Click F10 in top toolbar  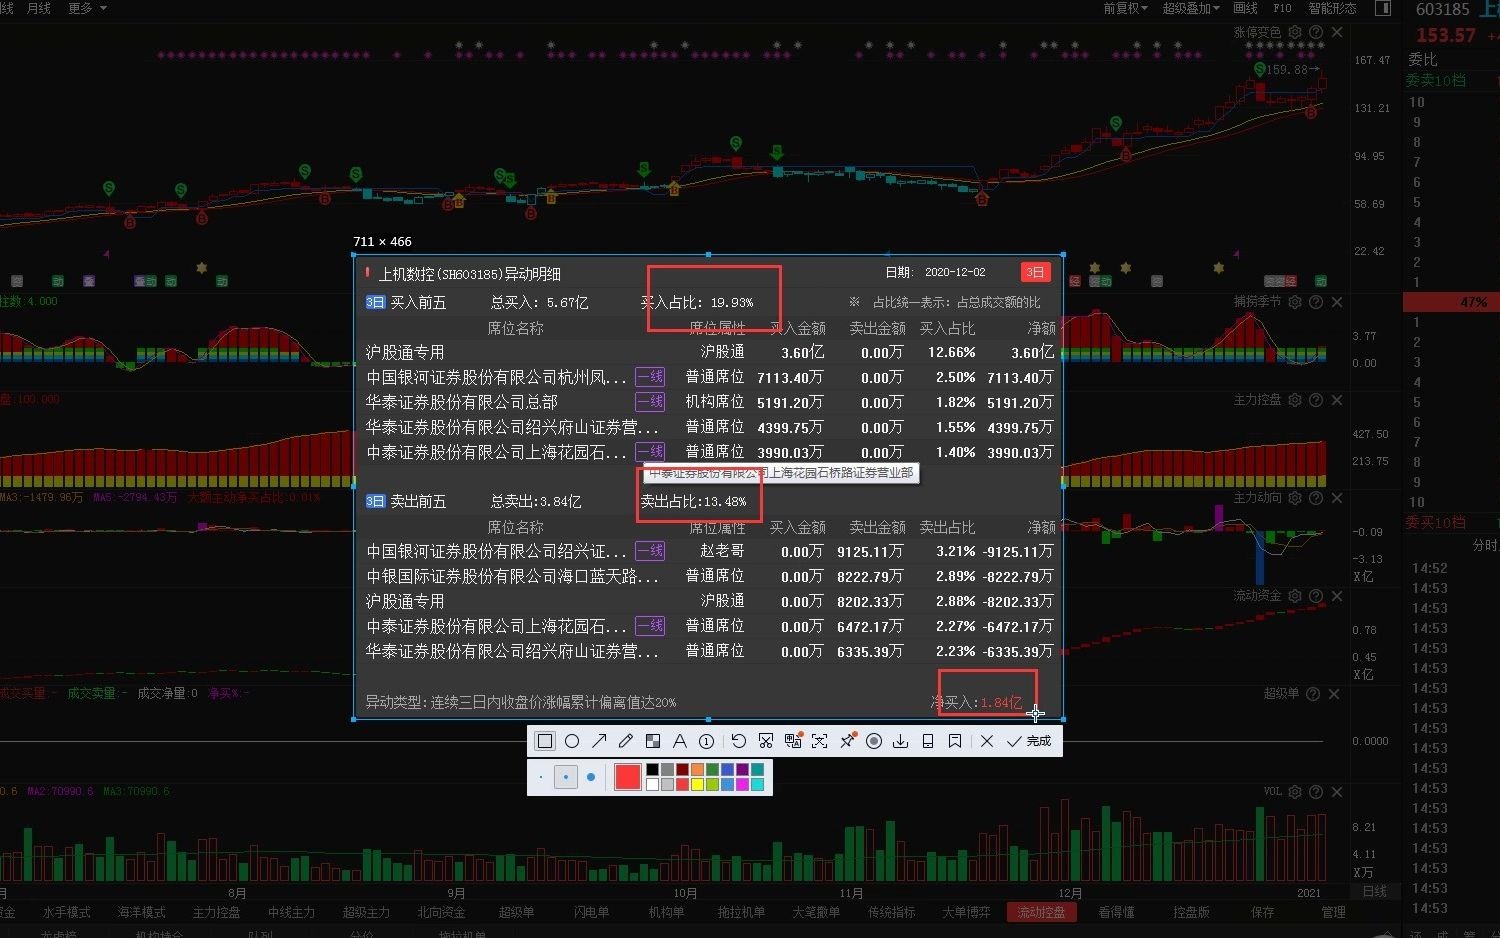pos(1282,8)
